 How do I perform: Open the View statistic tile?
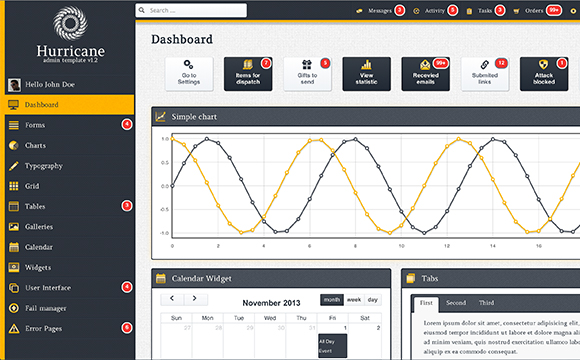(367, 74)
